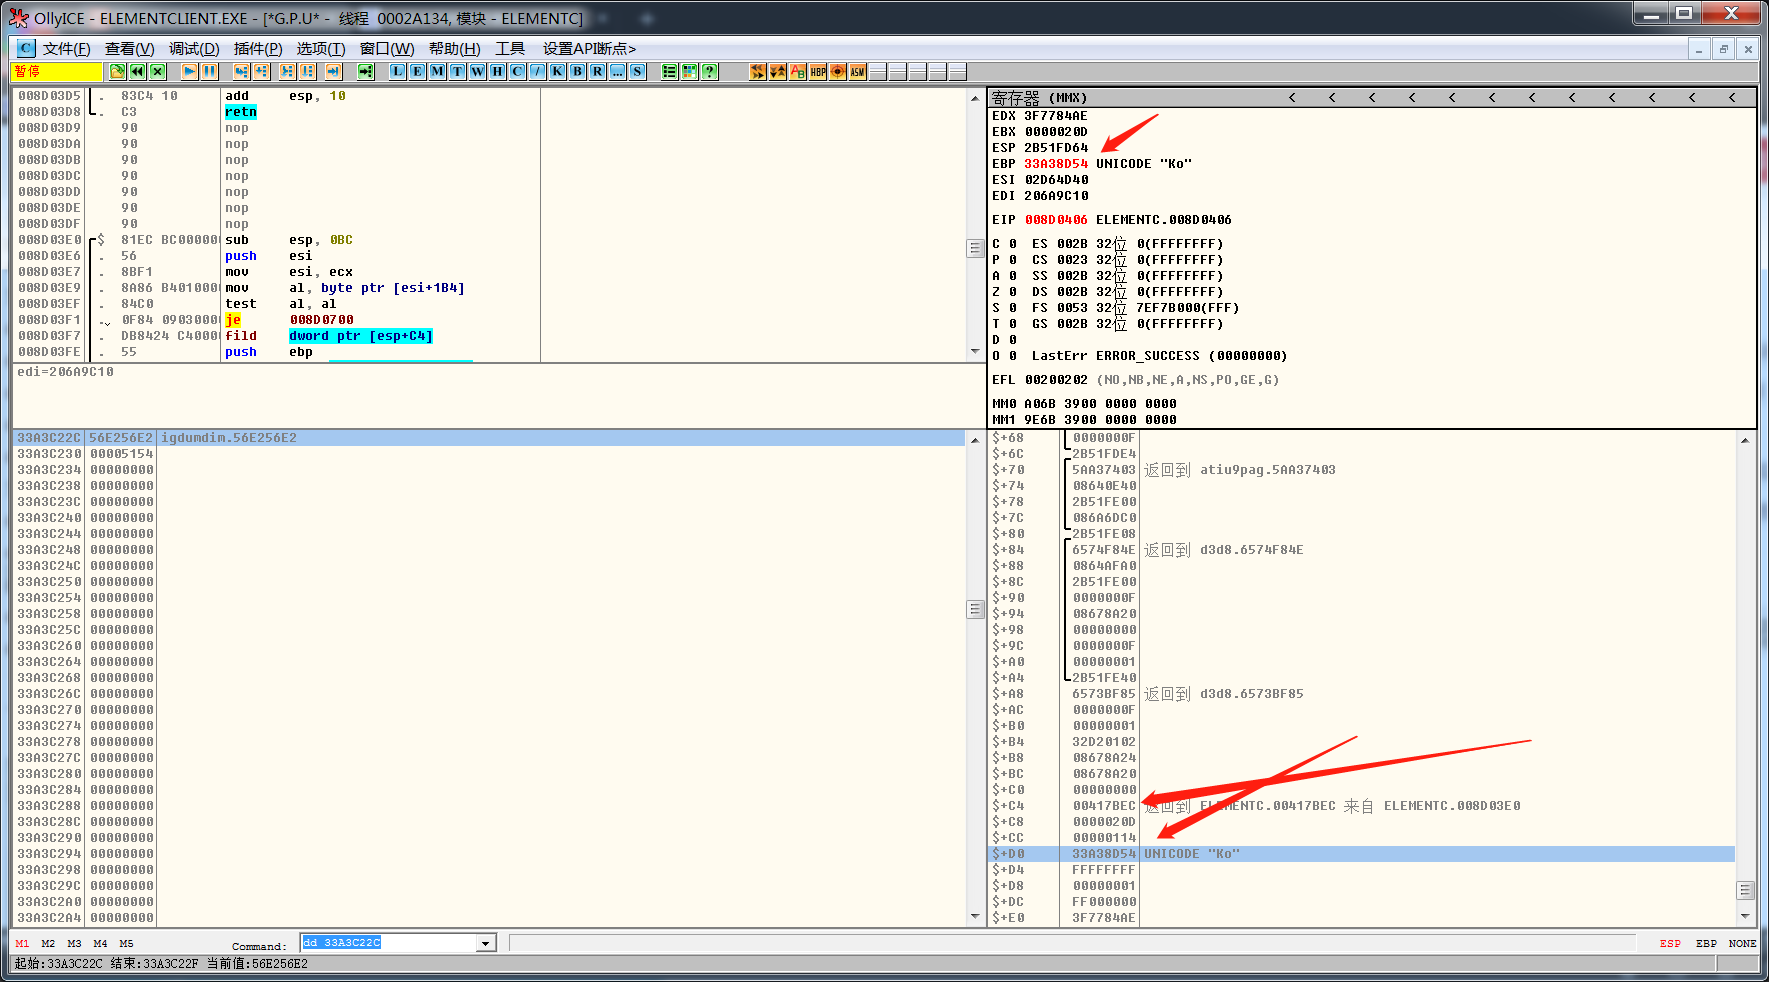
Task: Click the Step over toolbar icon
Action: click(x=262, y=71)
